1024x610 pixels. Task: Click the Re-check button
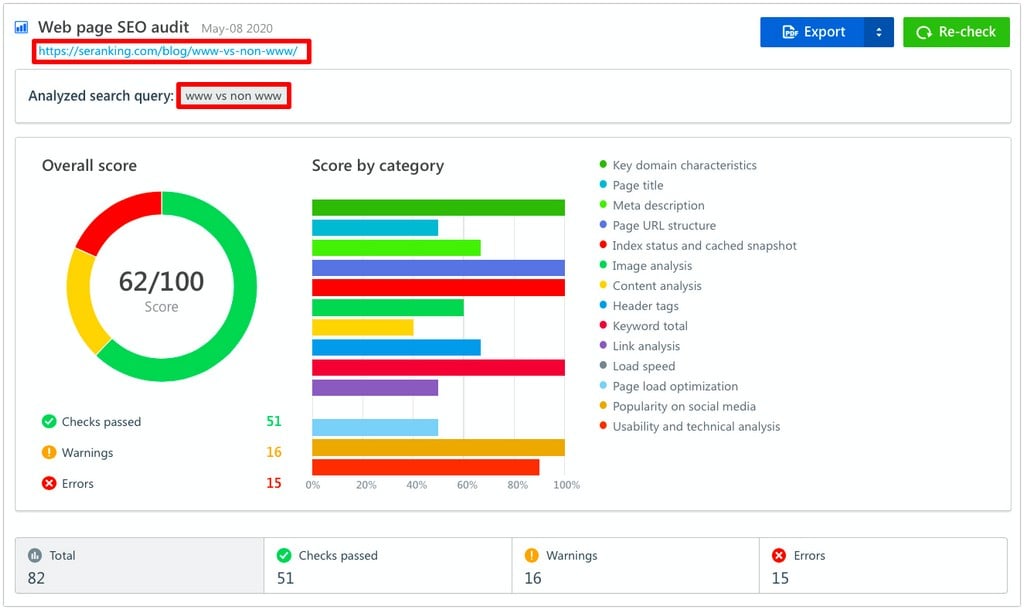click(x=955, y=31)
